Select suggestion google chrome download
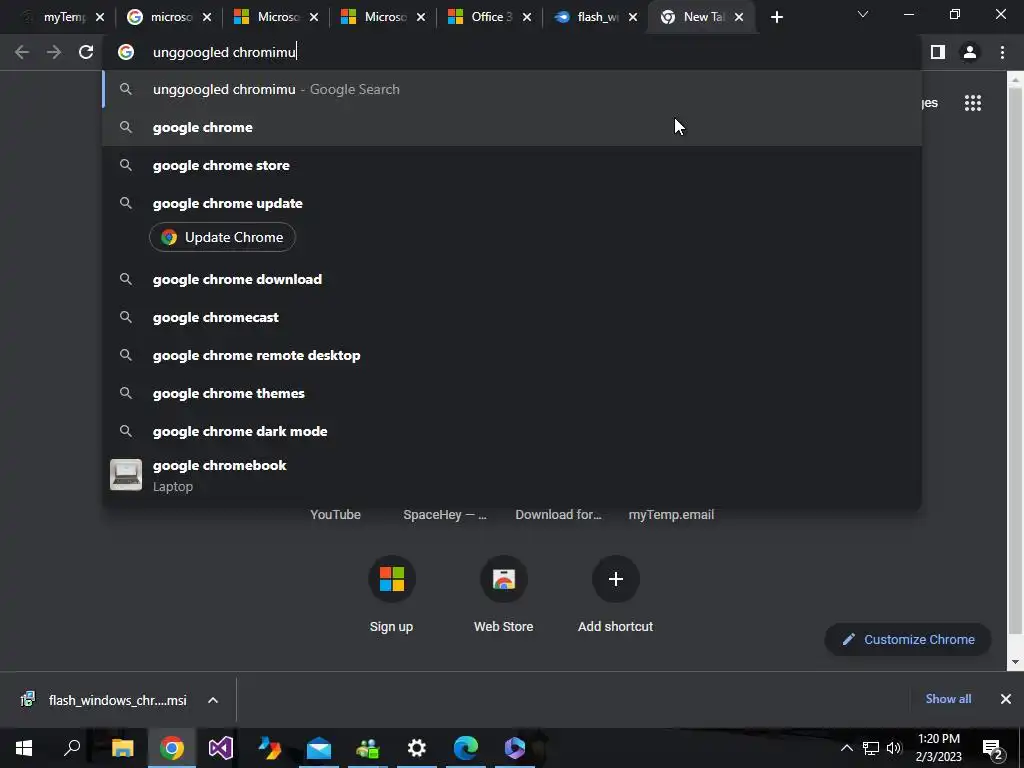Image resolution: width=1024 pixels, height=768 pixels. (512, 280)
